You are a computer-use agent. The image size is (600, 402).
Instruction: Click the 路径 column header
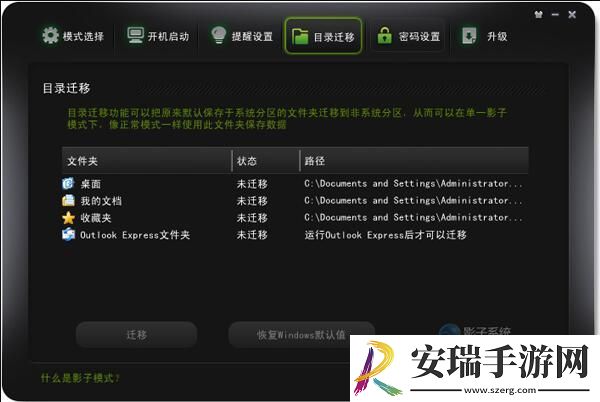[414, 161]
